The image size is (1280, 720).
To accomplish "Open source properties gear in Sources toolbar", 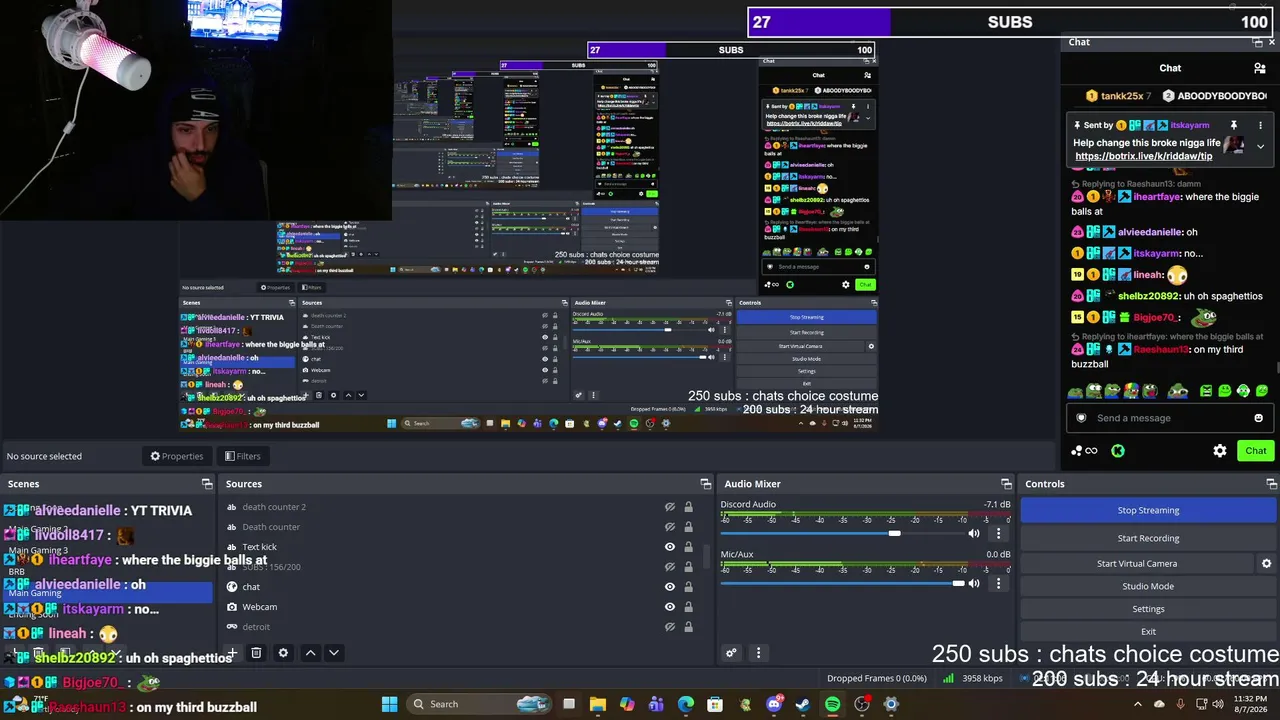I will [x=283, y=653].
